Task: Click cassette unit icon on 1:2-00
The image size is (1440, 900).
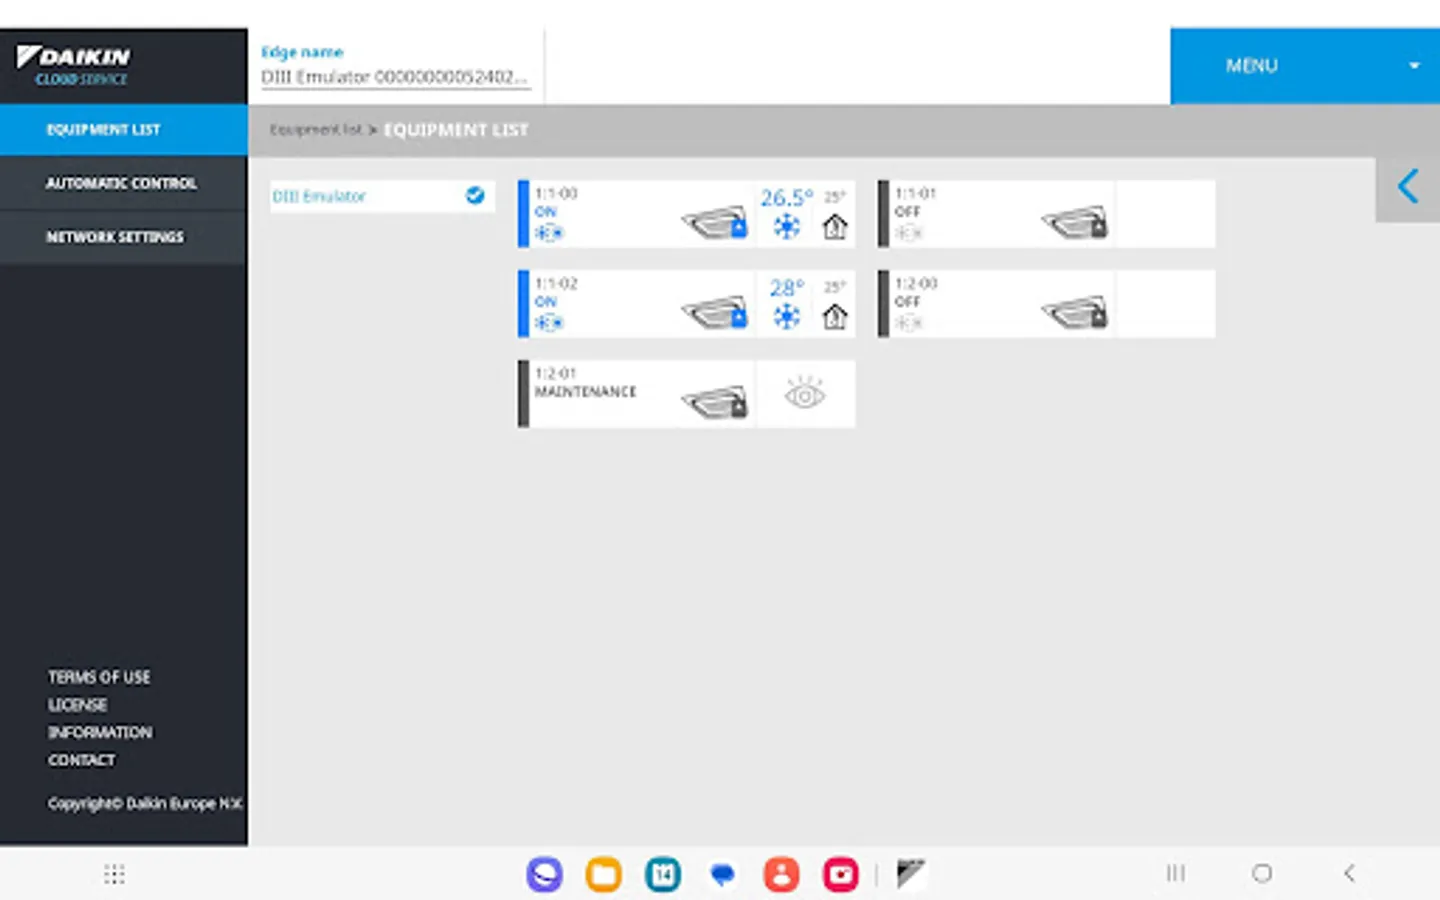Action: (1075, 312)
